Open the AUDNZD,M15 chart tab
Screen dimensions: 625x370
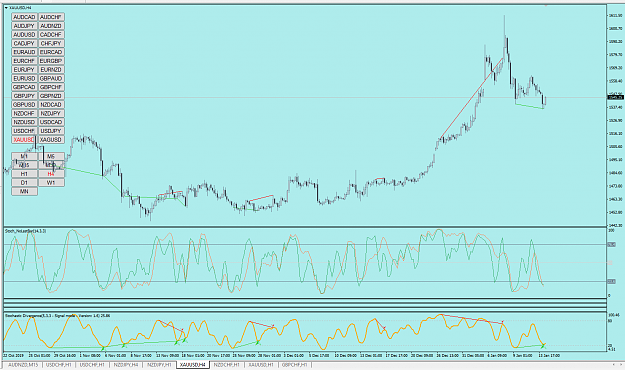pyautogui.click(x=23, y=365)
